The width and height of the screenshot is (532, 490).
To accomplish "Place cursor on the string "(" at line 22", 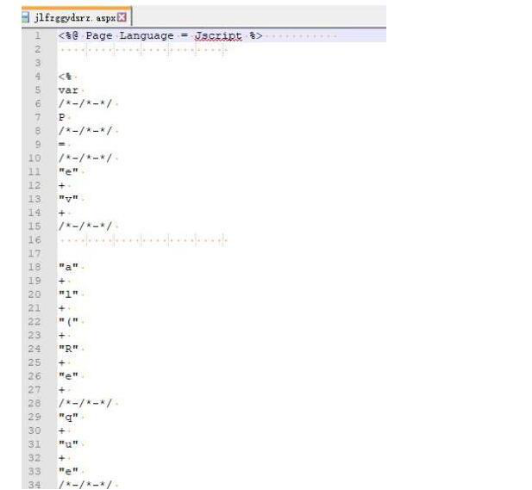I will (69, 321).
